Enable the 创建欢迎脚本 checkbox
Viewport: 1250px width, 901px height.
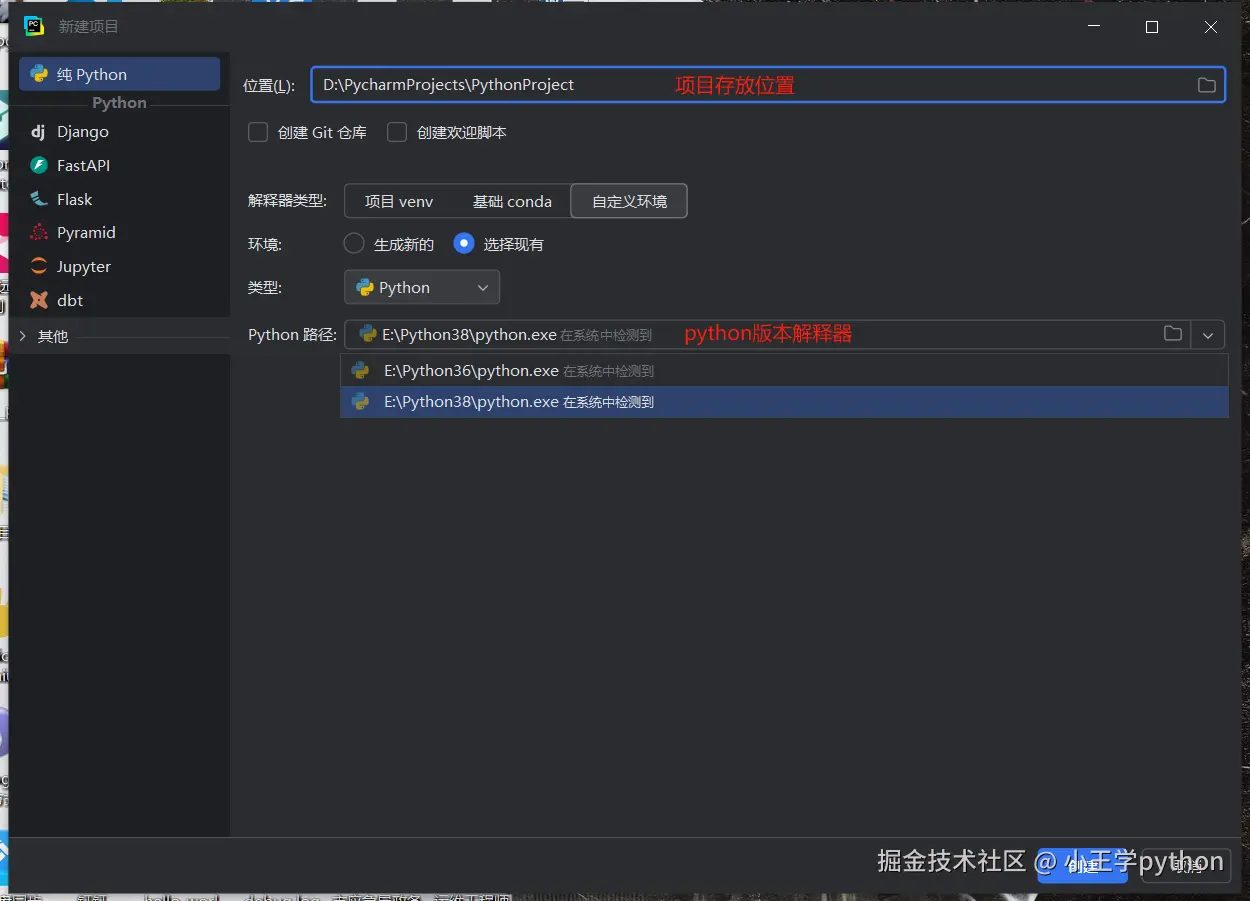pyautogui.click(x=397, y=132)
